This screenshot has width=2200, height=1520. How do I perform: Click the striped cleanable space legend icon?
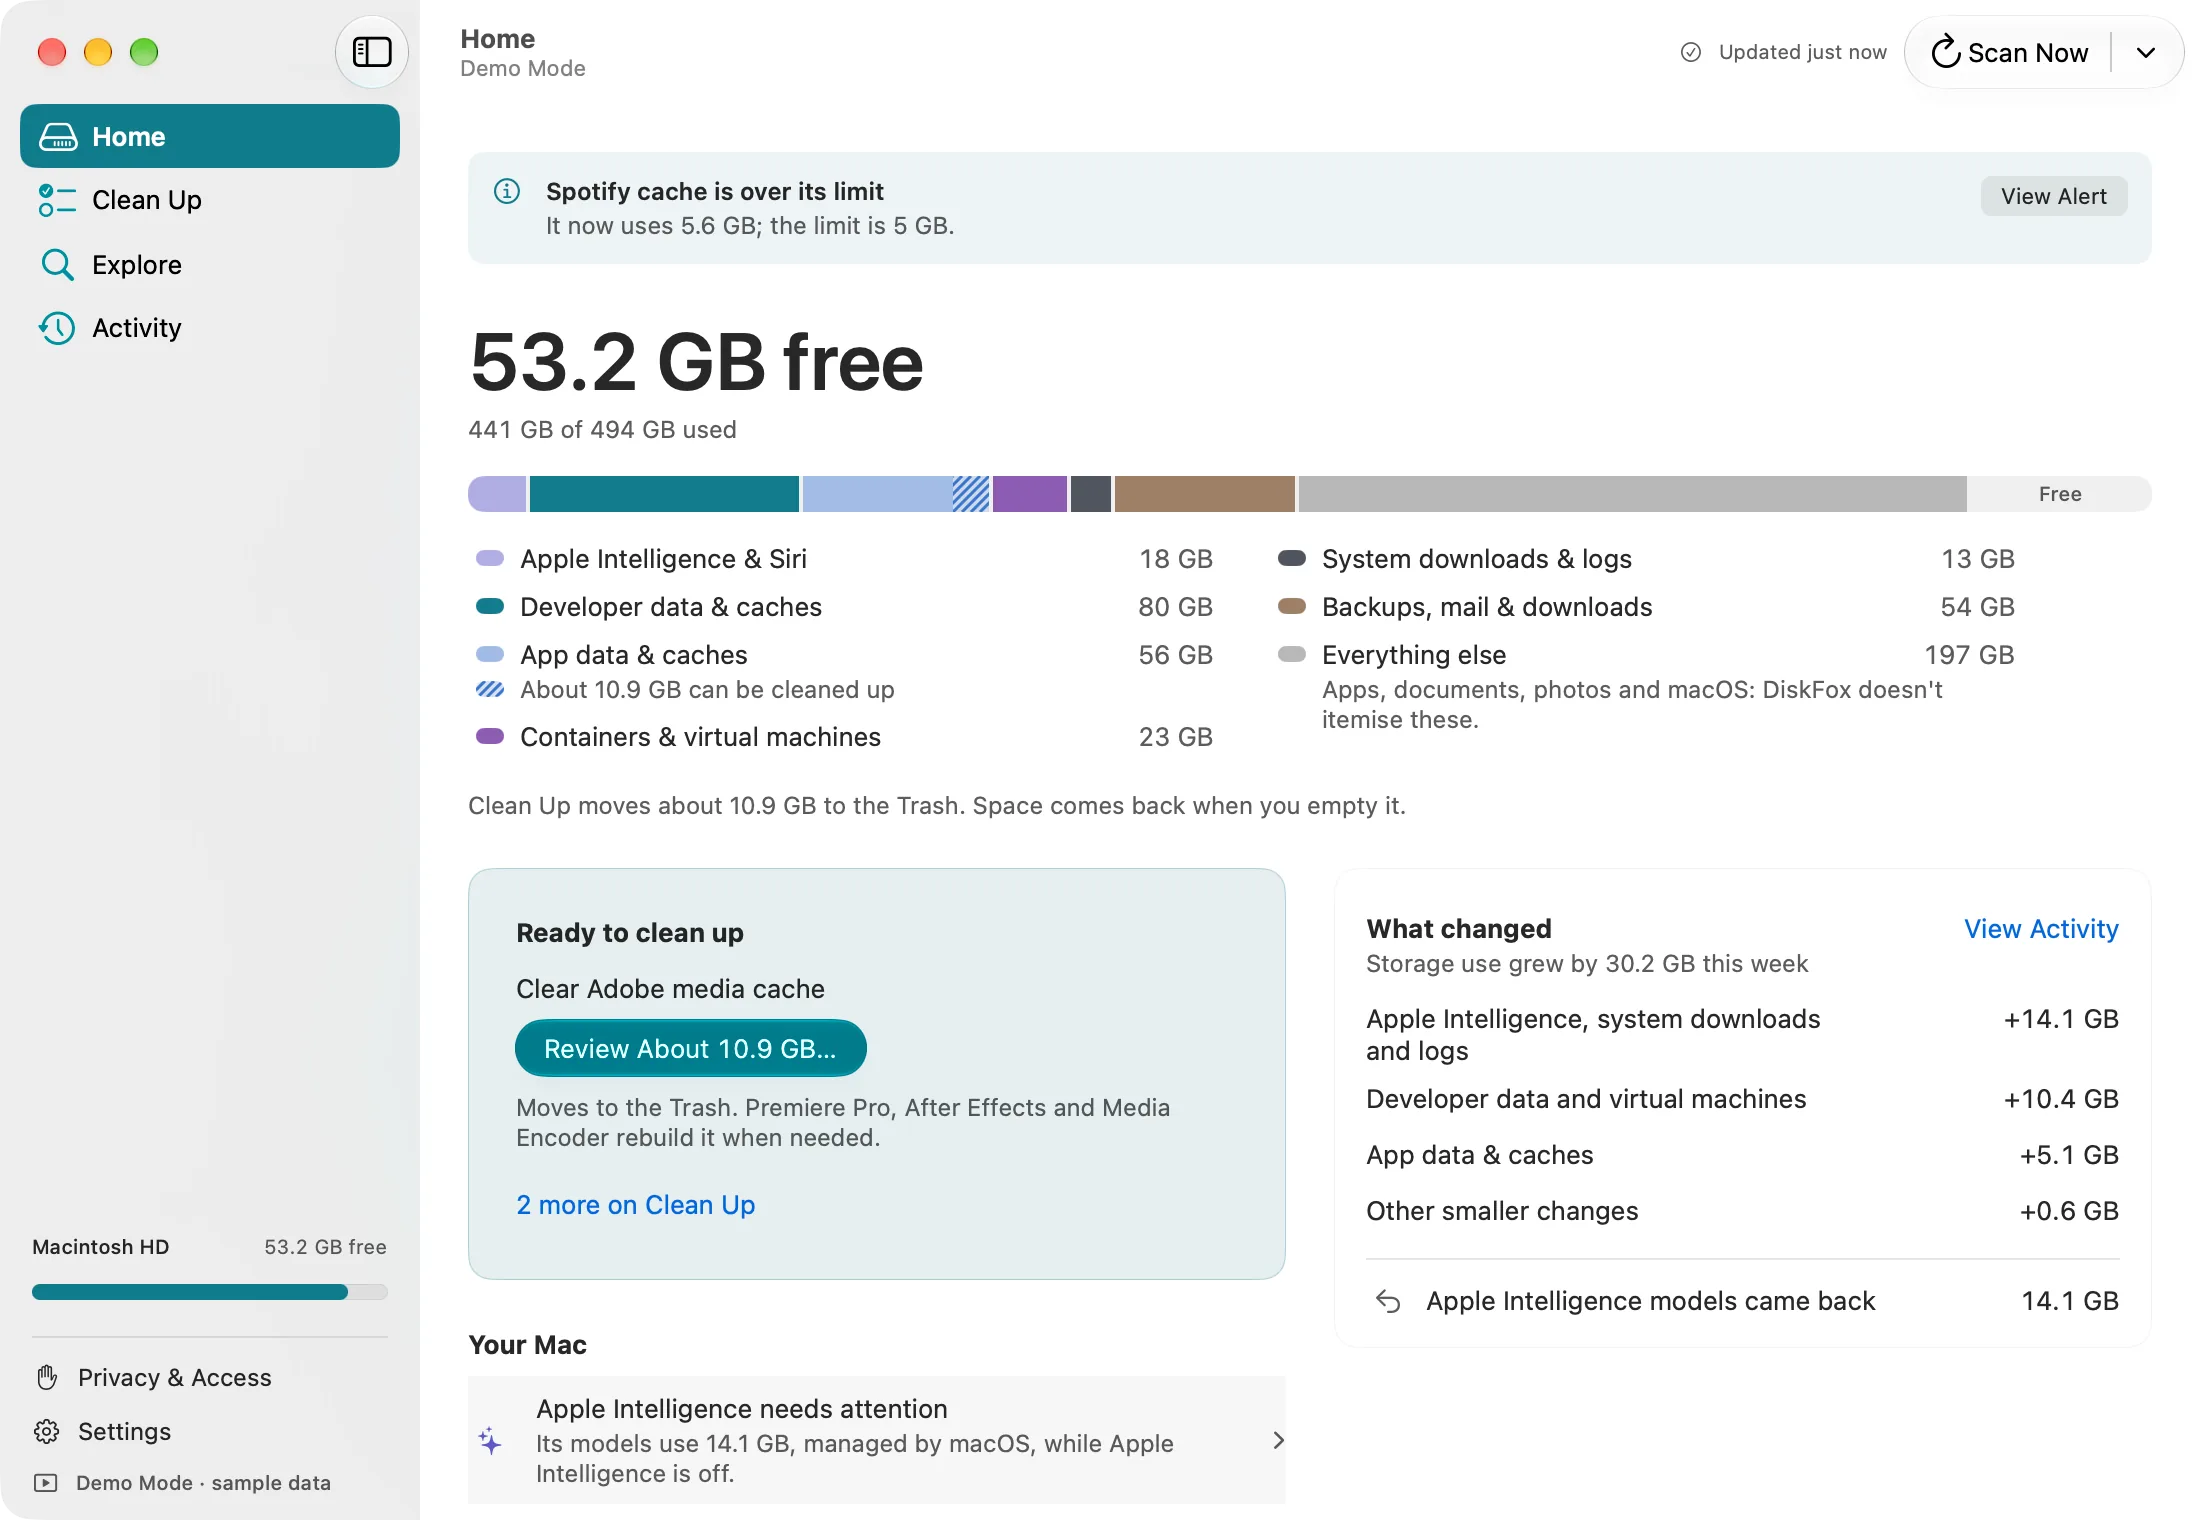(x=490, y=689)
